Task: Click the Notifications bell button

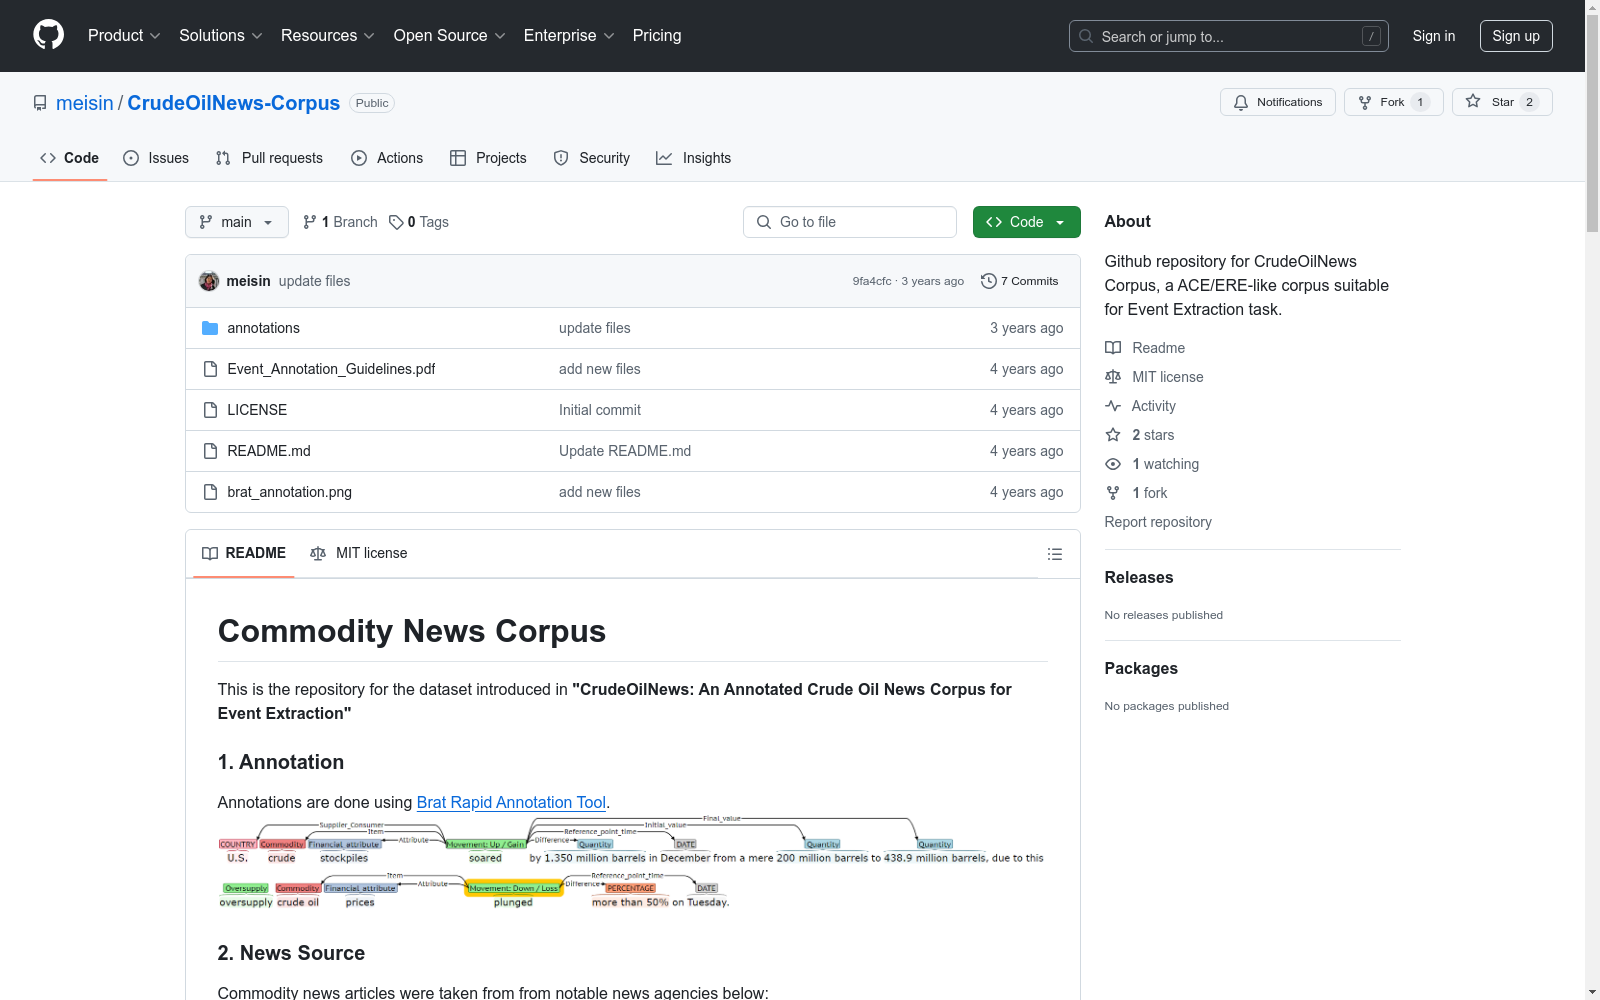Action: click(x=1277, y=102)
